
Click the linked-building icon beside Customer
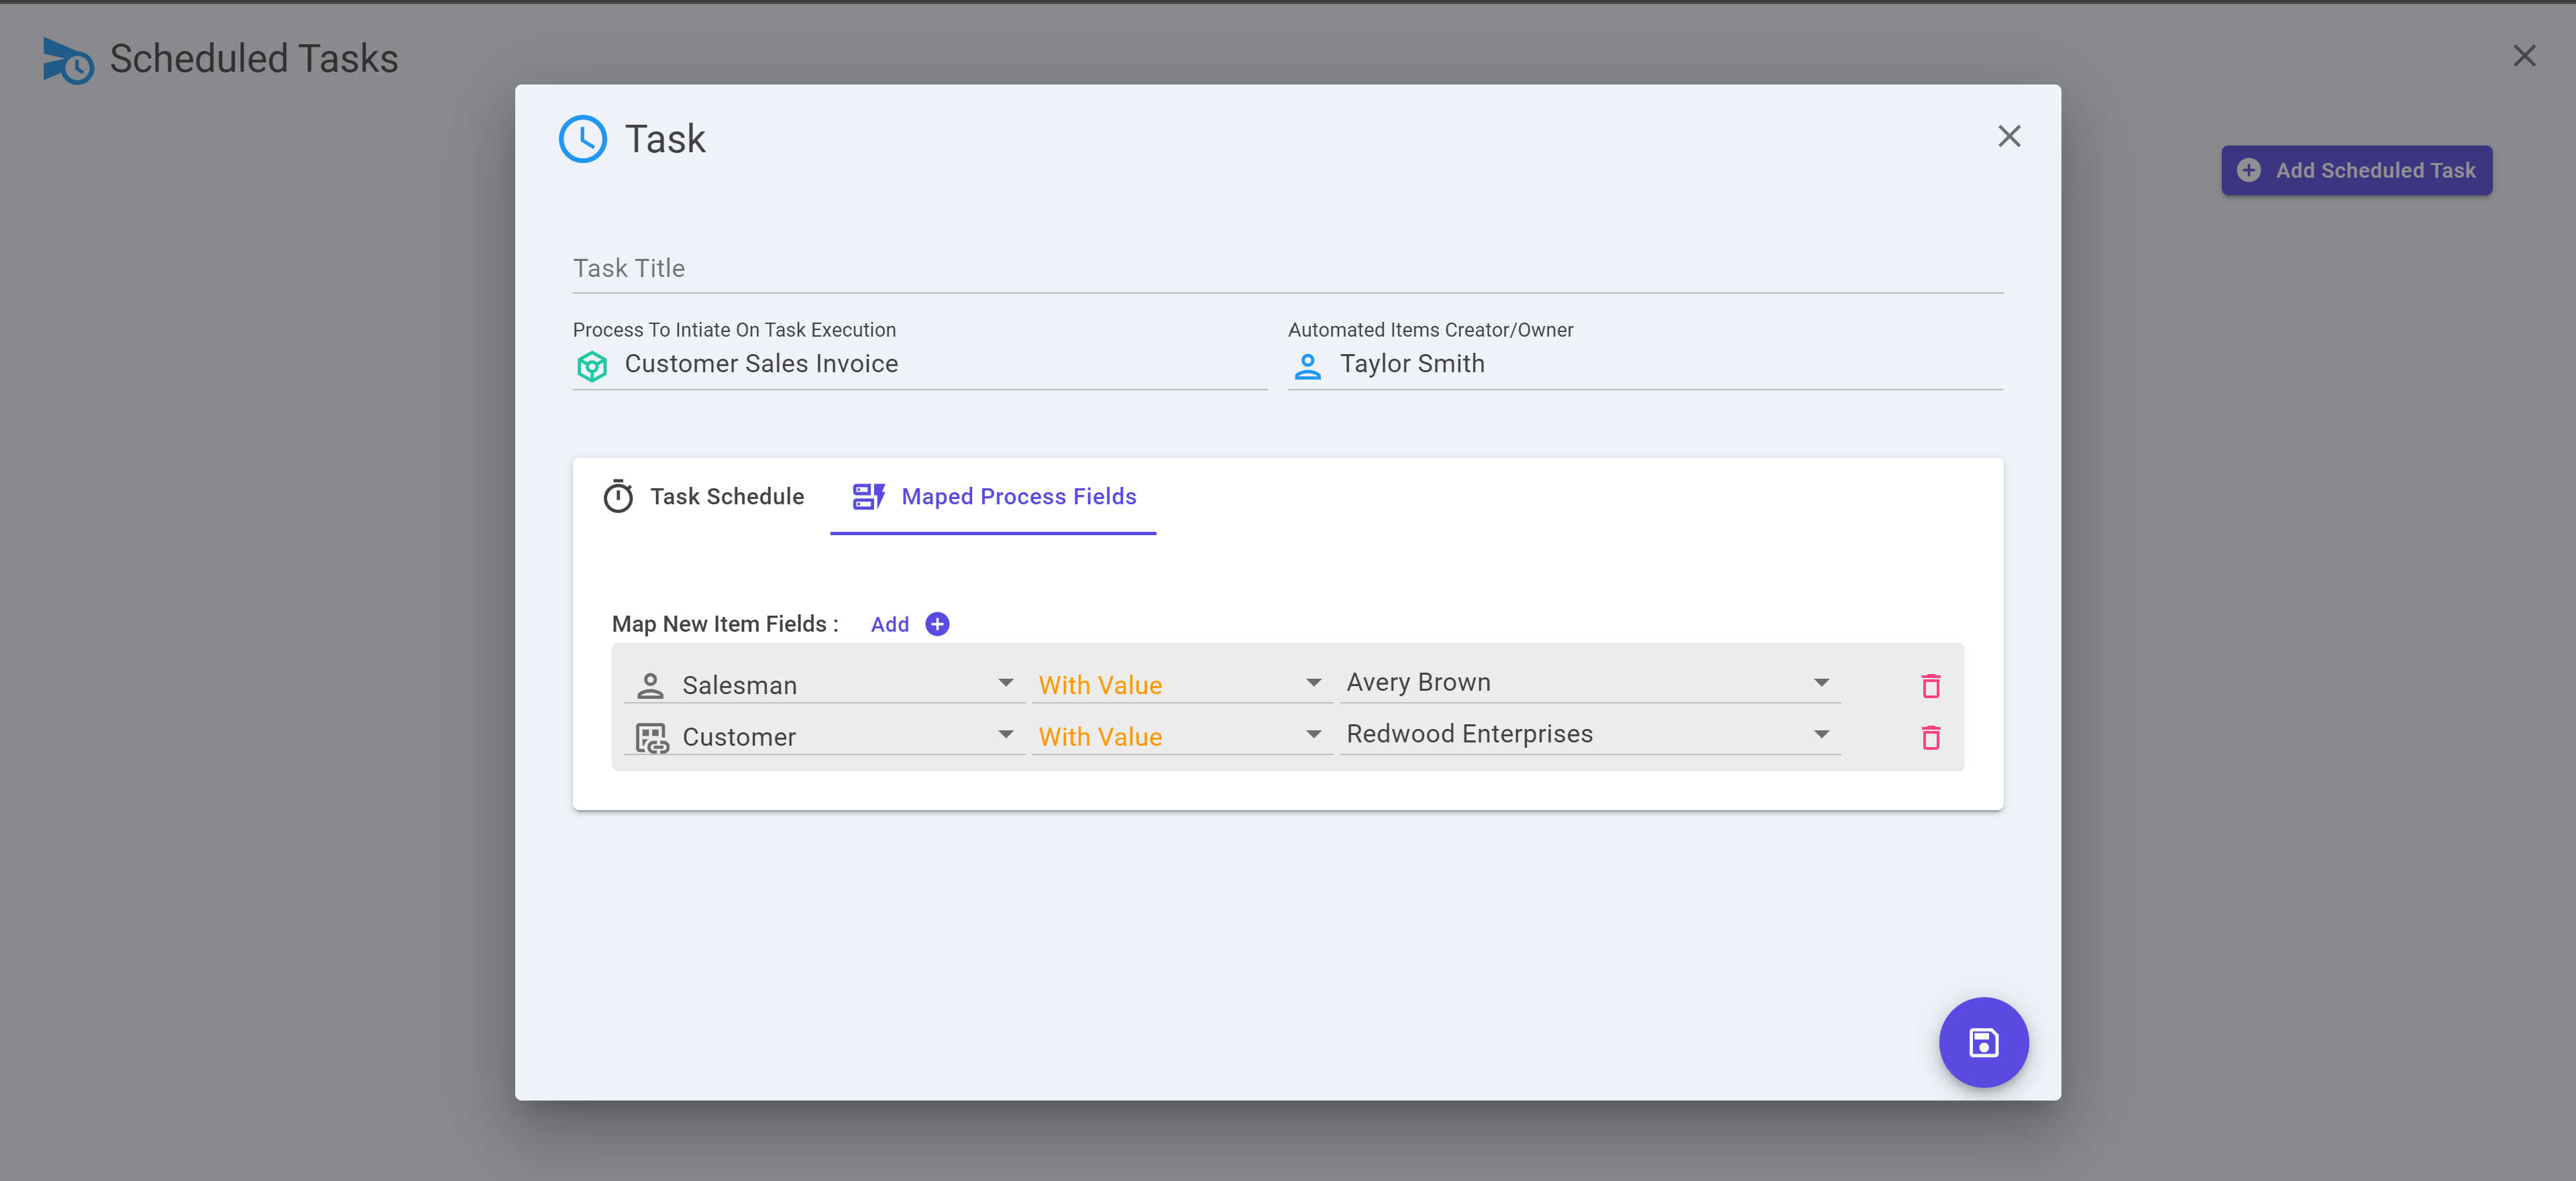(x=652, y=738)
